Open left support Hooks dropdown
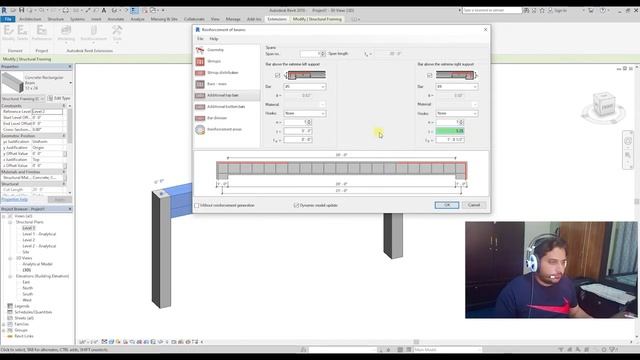 [304, 113]
